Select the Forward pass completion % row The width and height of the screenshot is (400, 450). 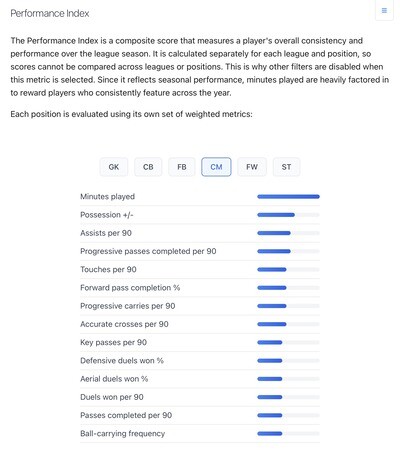(200, 288)
